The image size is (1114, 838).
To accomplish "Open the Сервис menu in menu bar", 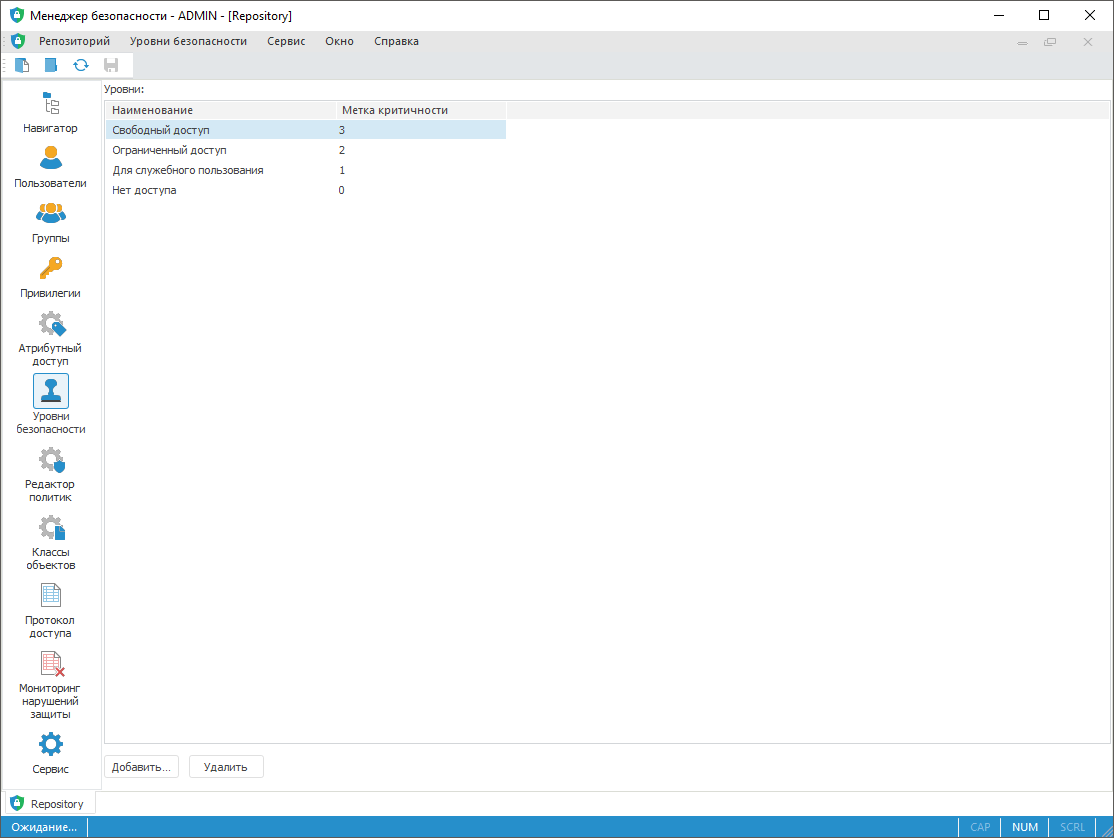I will 286,41.
